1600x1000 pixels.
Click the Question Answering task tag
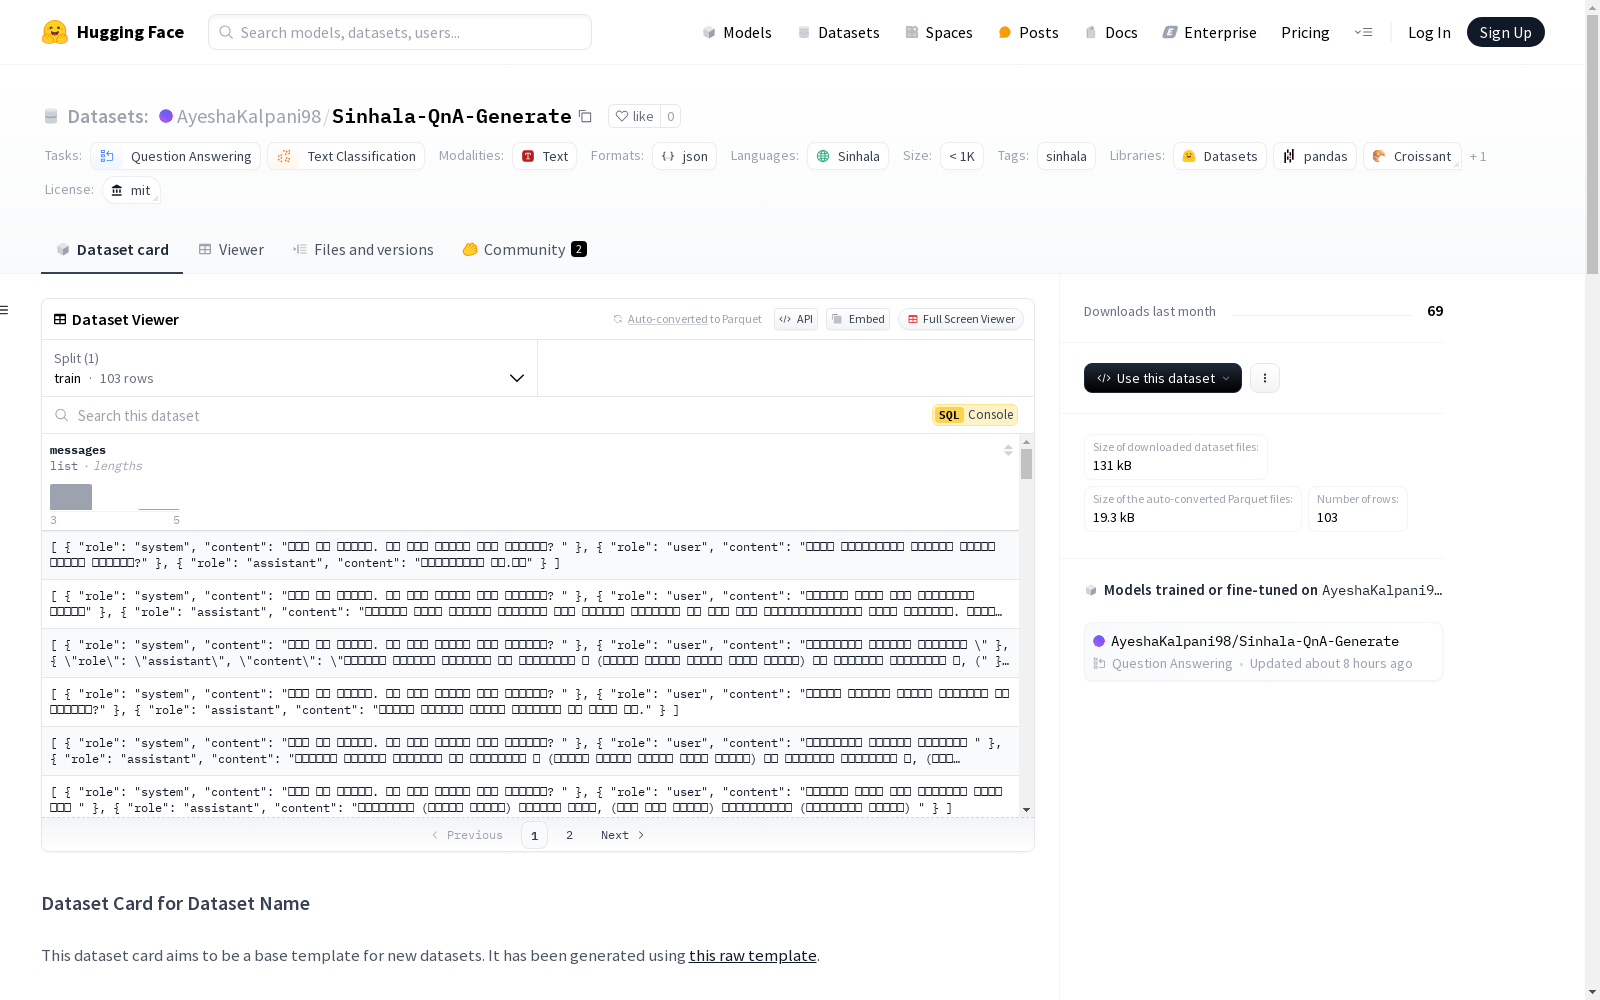tap(176, 156)
